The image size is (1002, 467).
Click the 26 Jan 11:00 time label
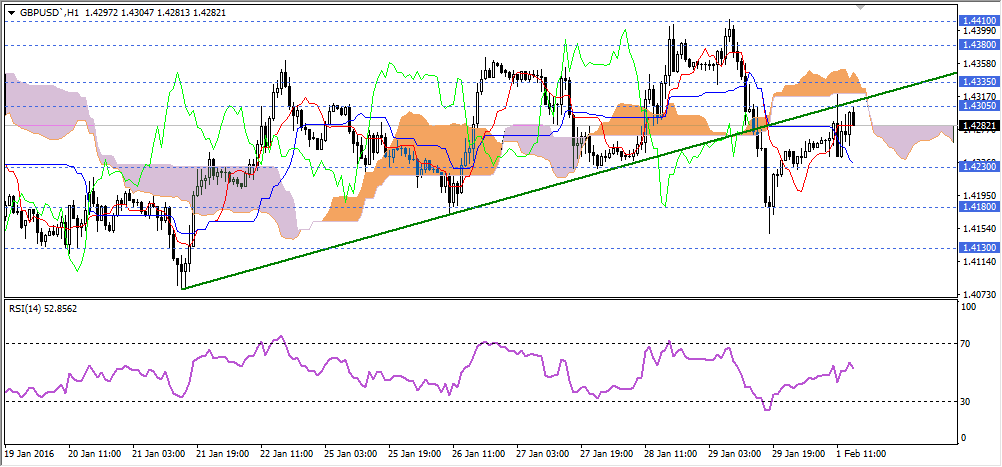pos(478,454)
